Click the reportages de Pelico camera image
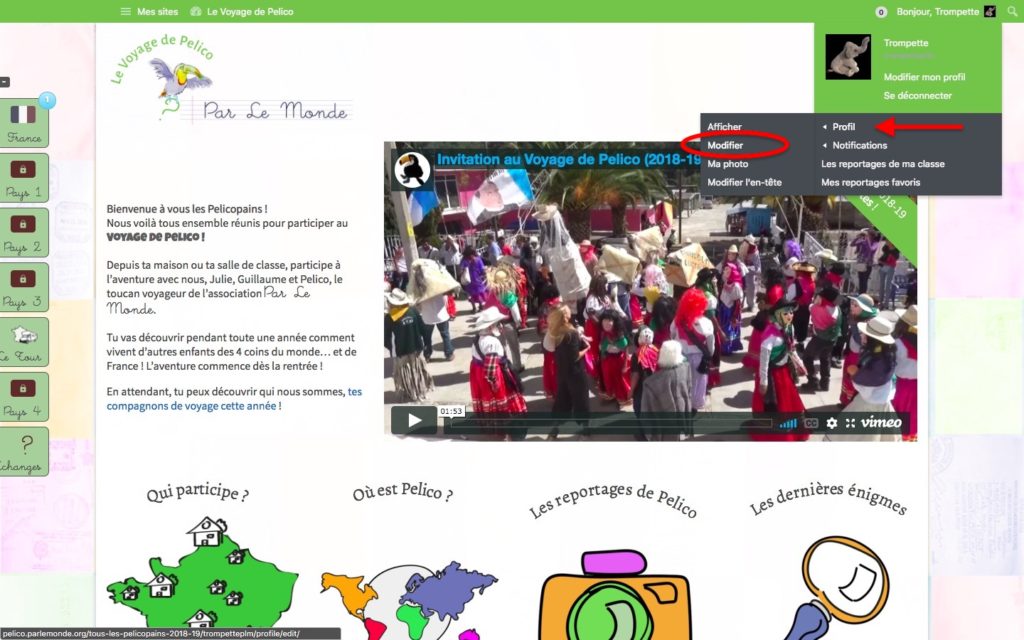 point(615,596)
